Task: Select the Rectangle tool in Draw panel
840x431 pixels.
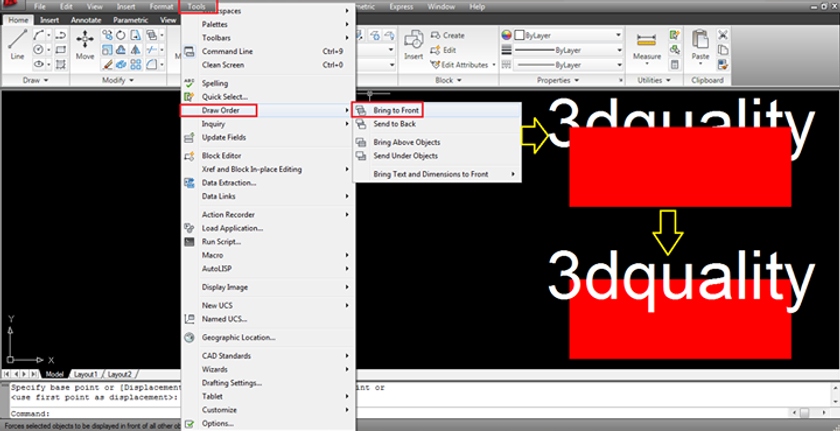Action: point(61,50)
